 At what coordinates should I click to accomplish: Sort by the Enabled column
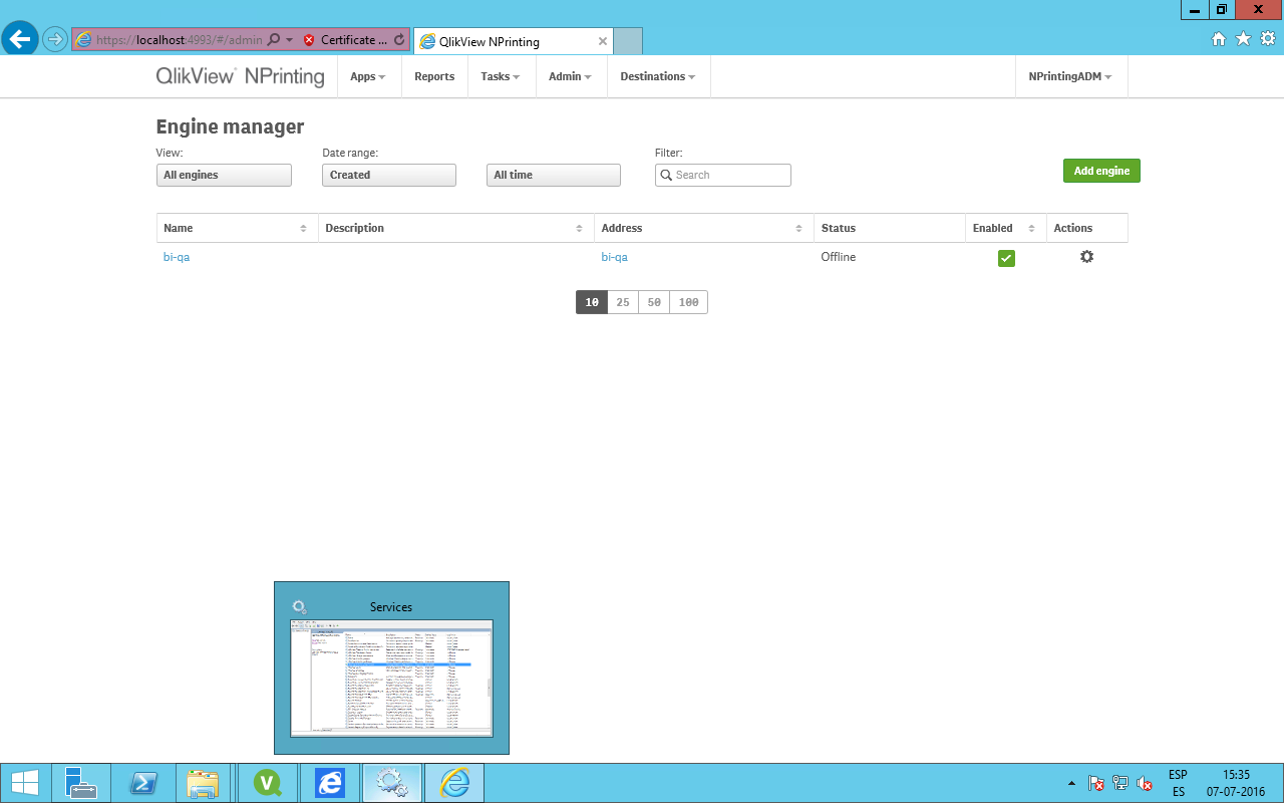coord(1005,228)
